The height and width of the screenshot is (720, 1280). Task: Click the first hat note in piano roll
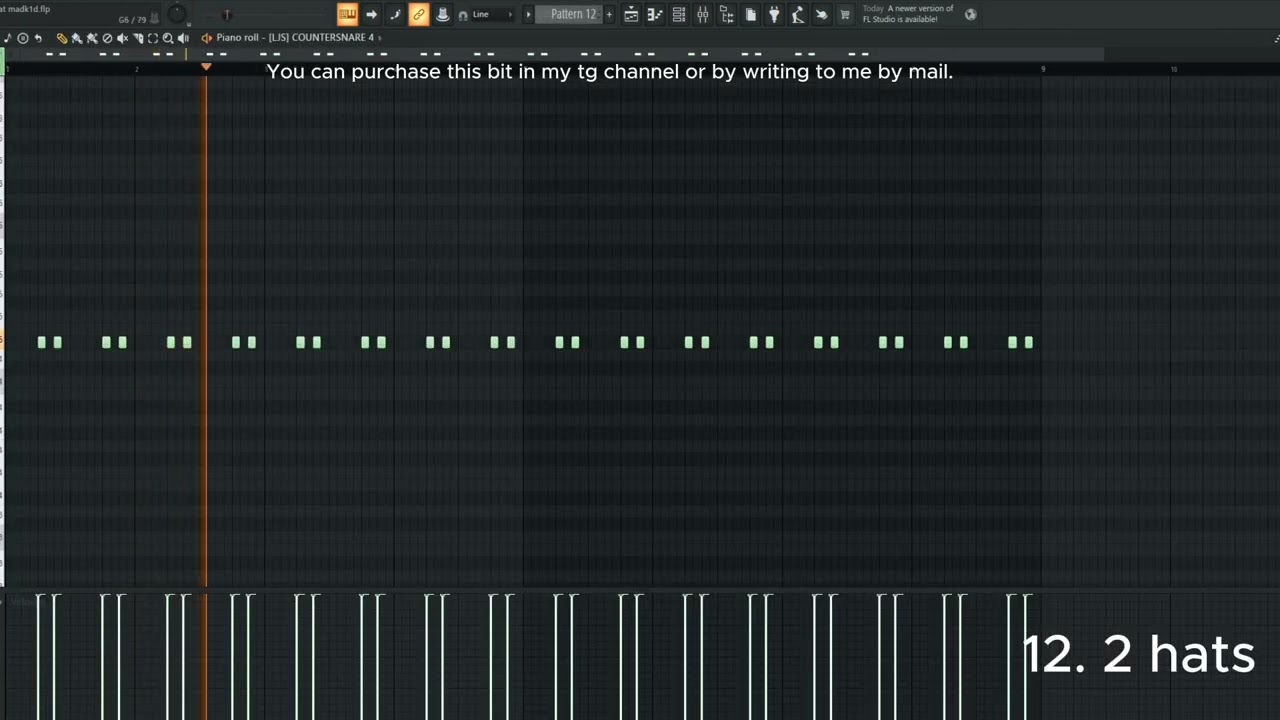(42, 342)
